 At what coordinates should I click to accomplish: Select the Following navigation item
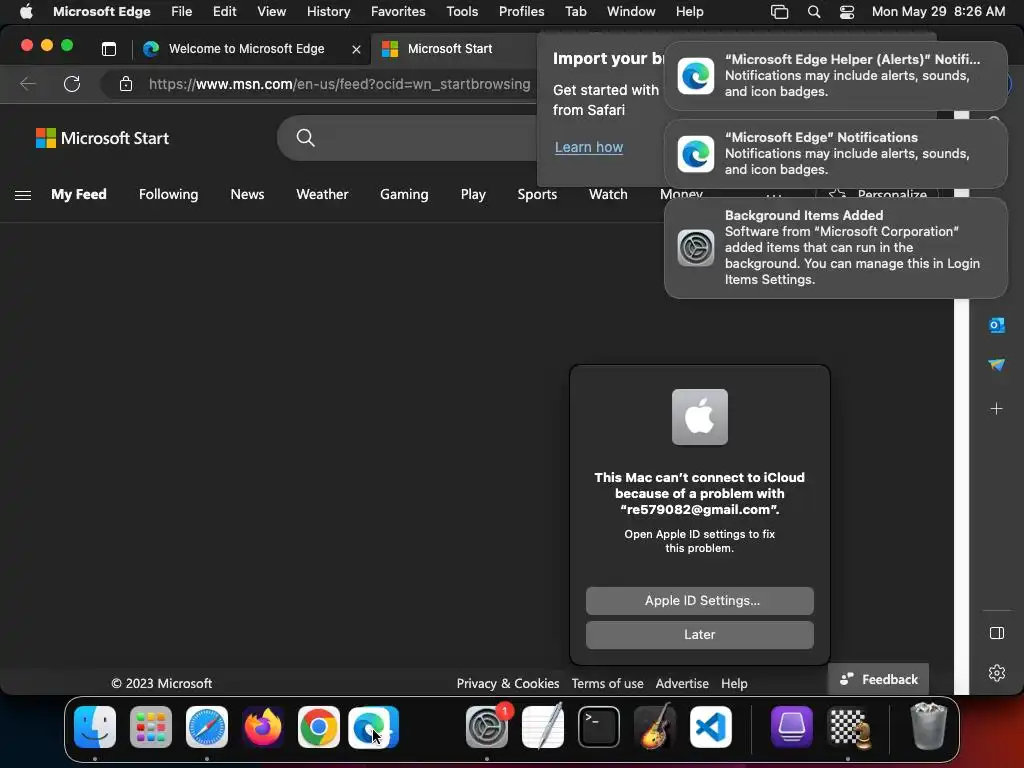coord(168,195)
